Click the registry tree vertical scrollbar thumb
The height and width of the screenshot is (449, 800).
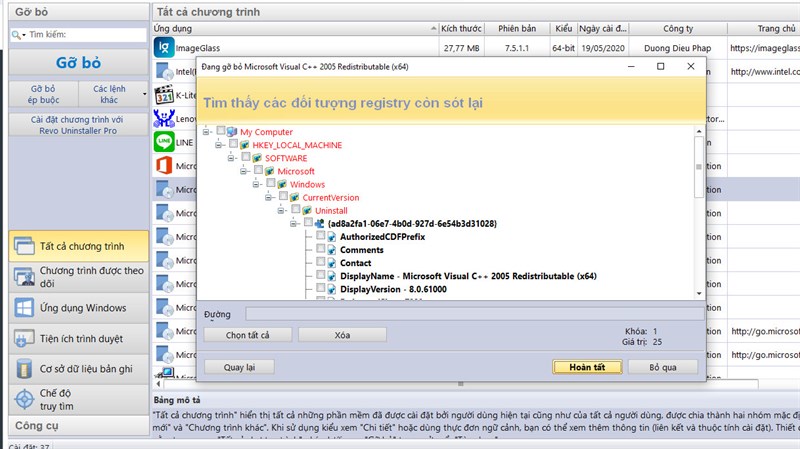pyautogui.click(x=698, y=166)
